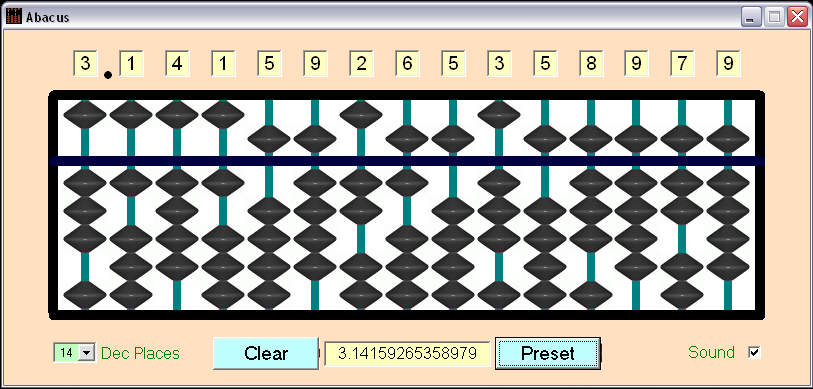Click the Preset button
813x389 pixels.
(548, 353)
